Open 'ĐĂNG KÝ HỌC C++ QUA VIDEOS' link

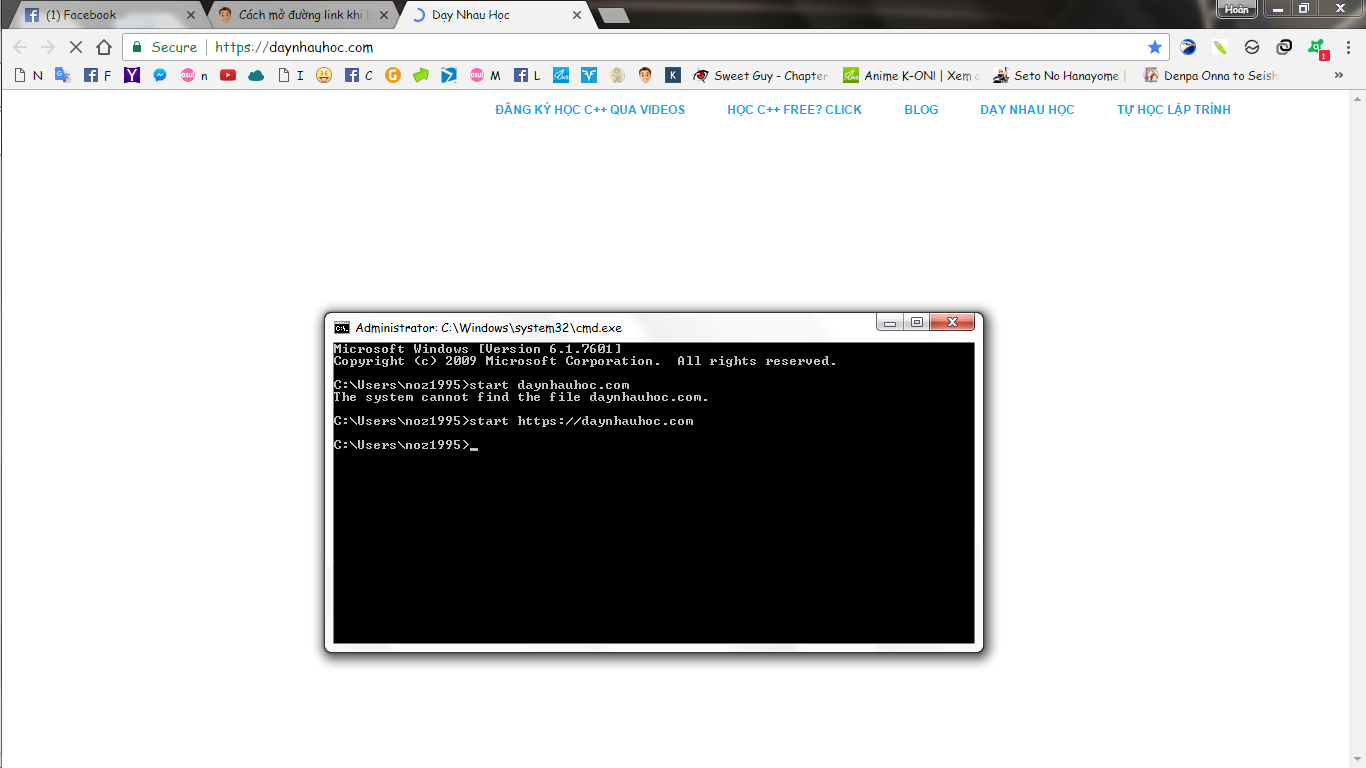pos(590,110)
